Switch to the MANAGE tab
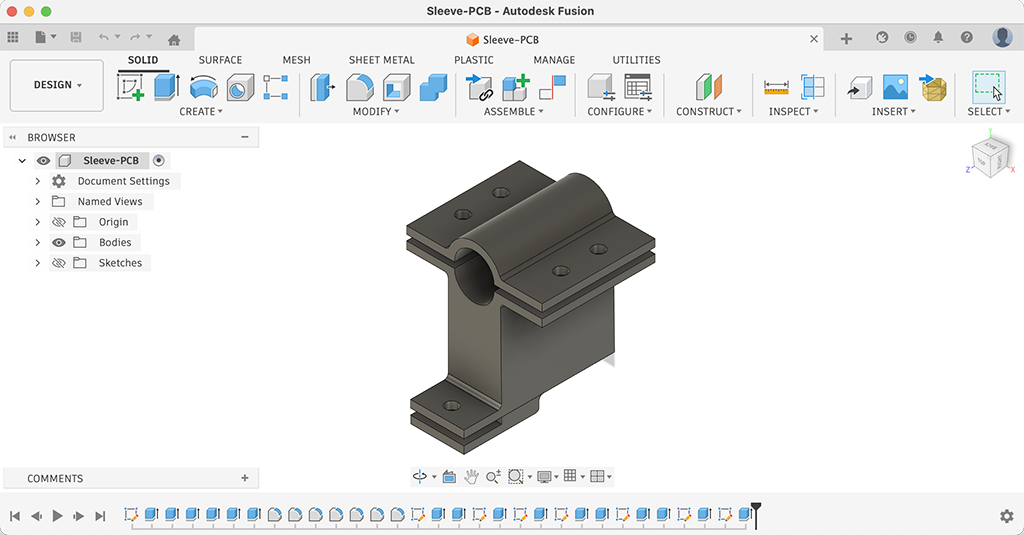The width and height of the screenshot is (1024, 535). (554, 60)
